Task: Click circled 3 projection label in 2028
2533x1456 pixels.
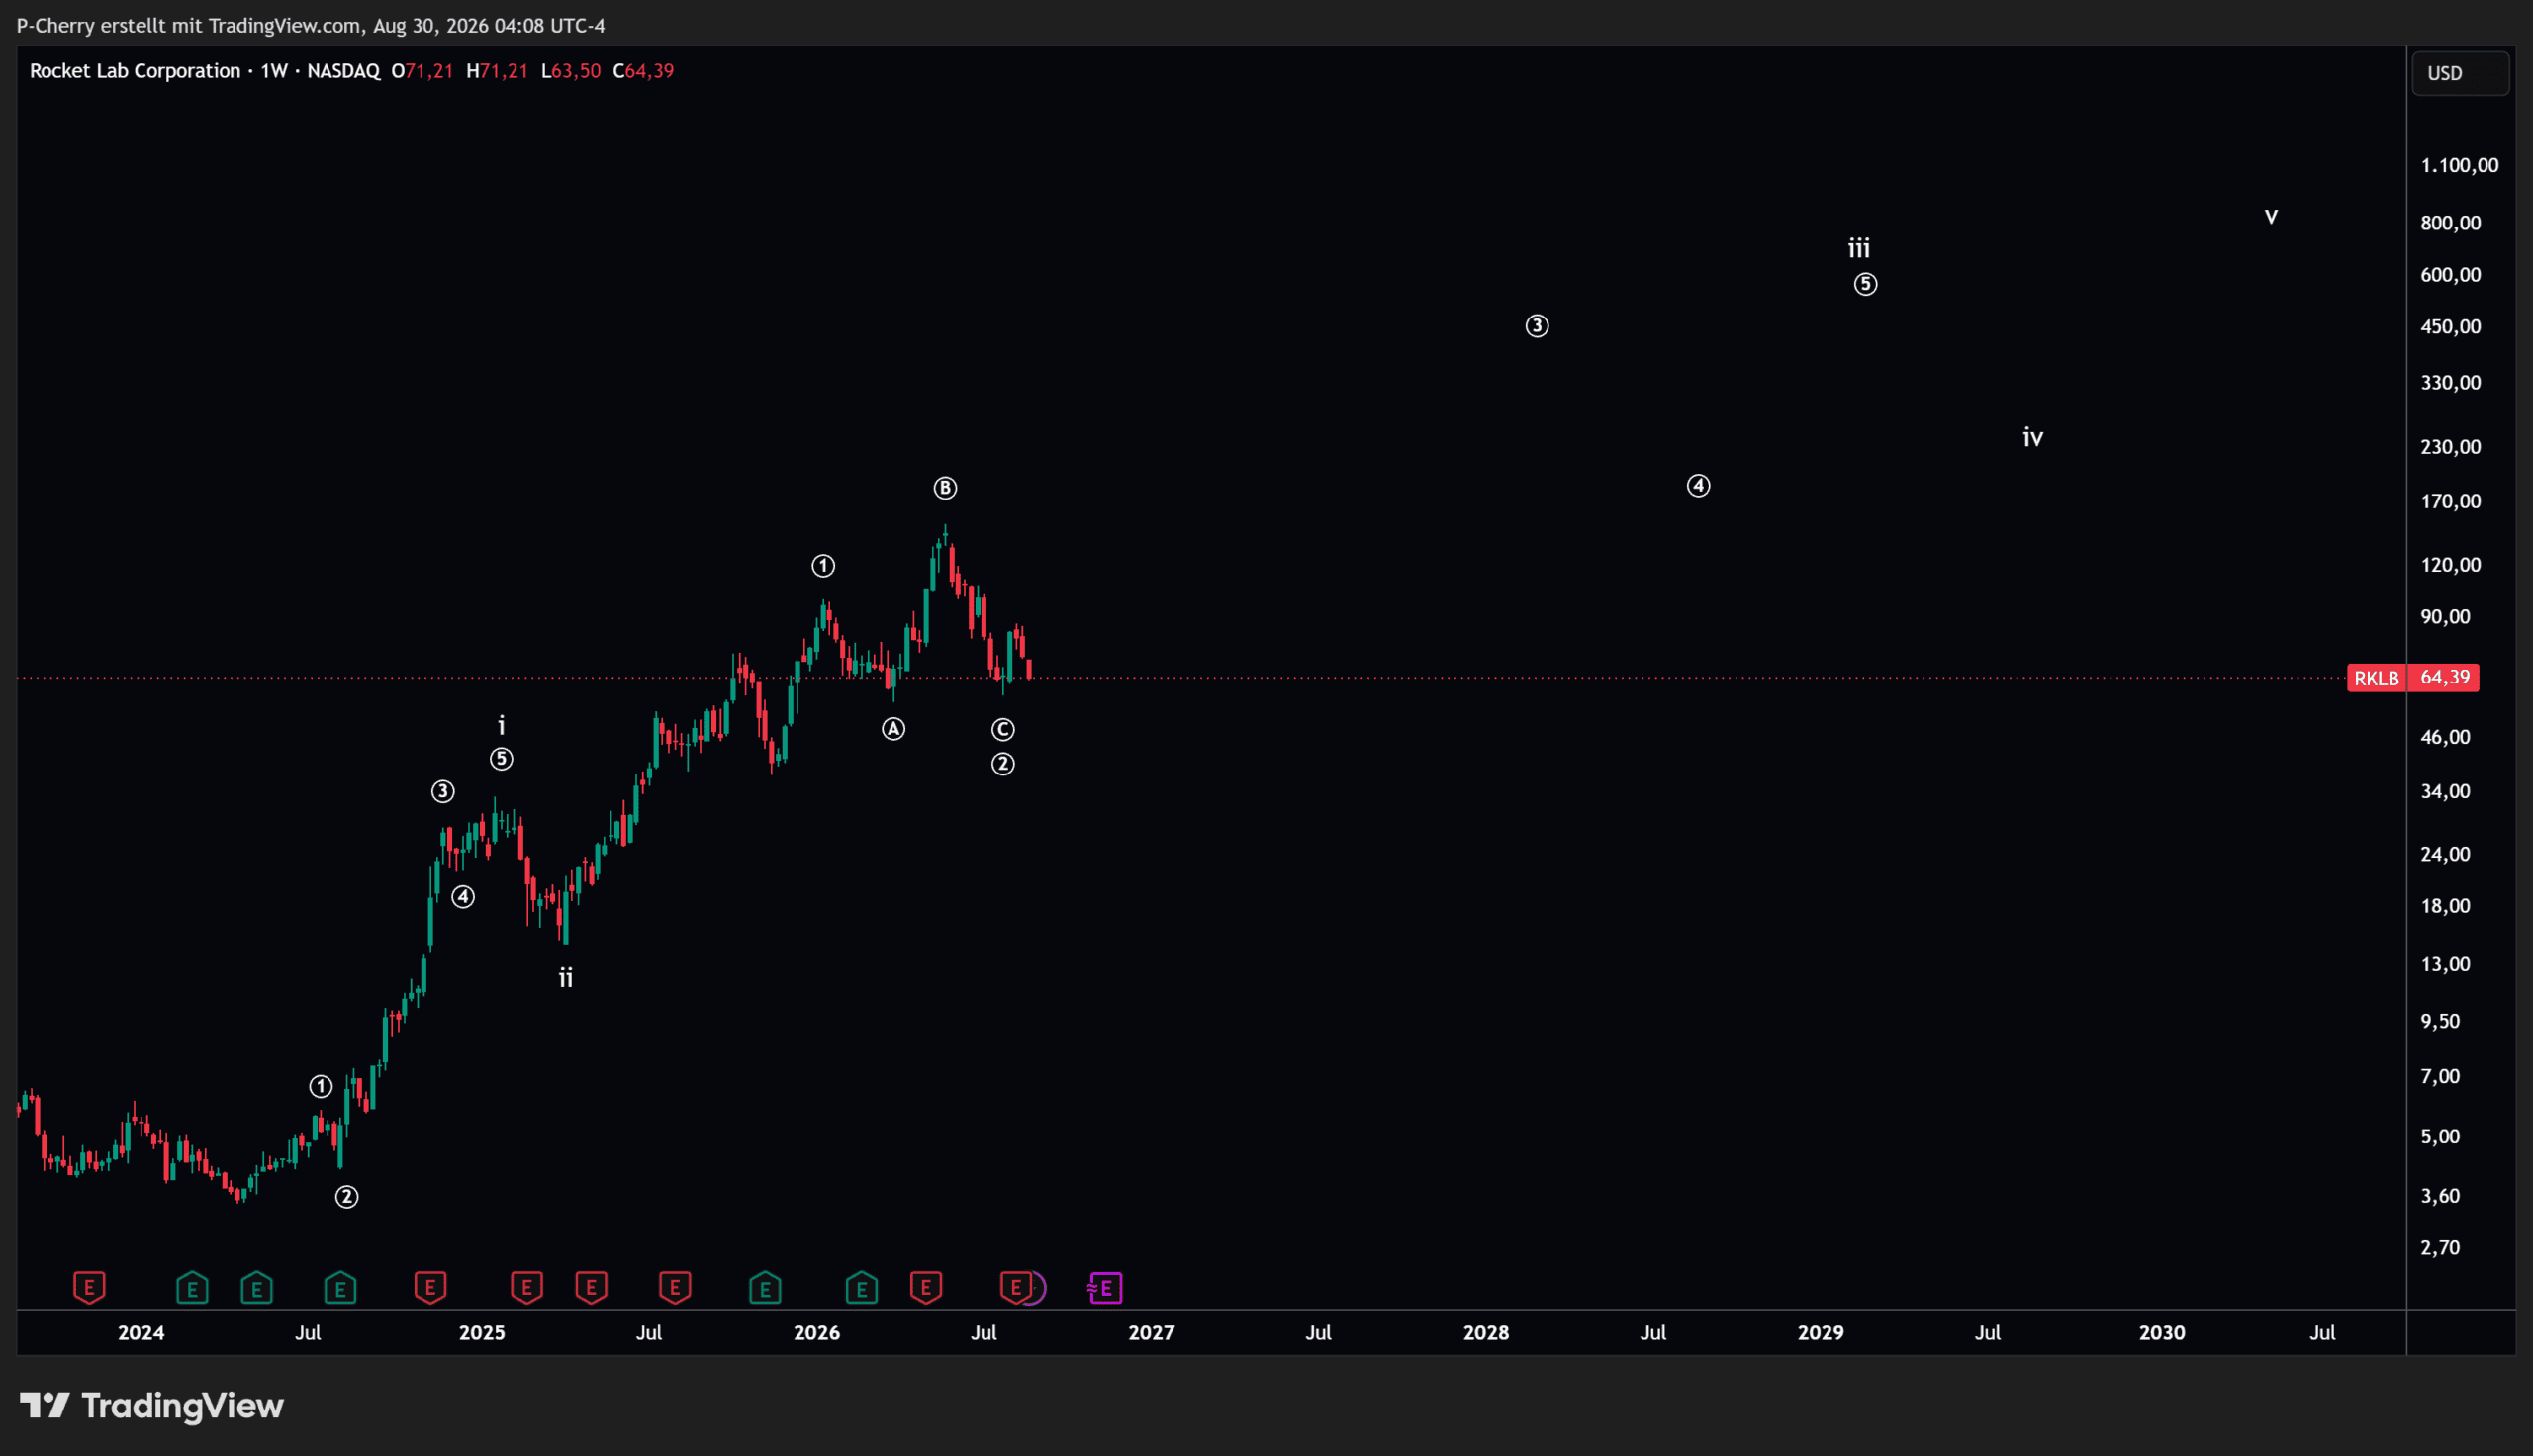Action: (x=1537, y=326)
